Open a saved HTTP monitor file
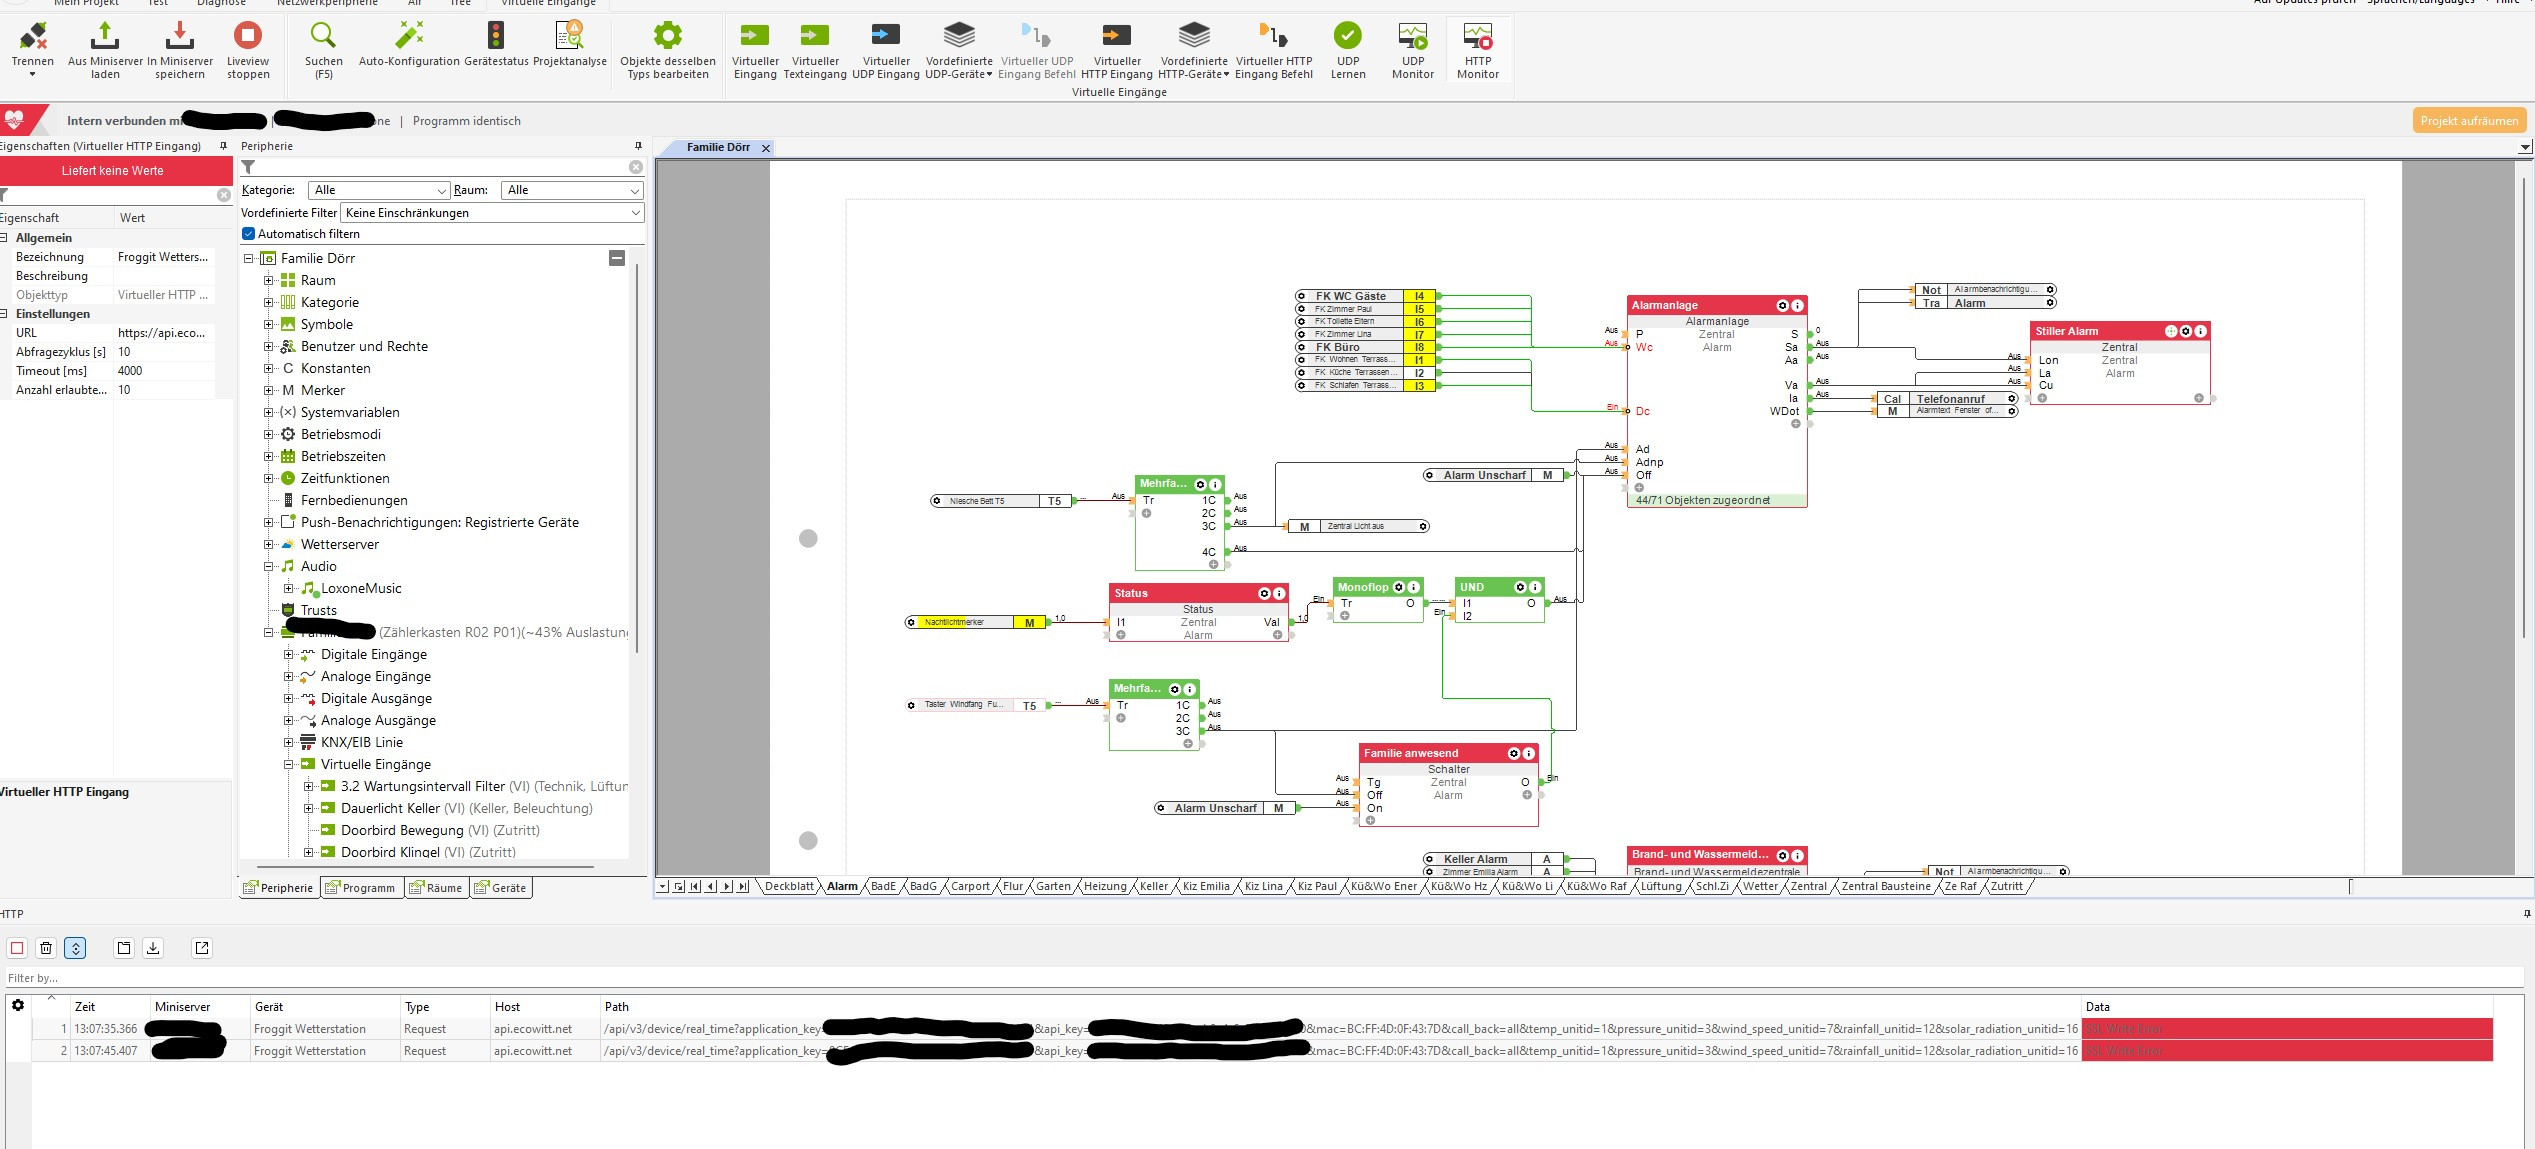This screenshot has width=2535, height=1149. (x=124, y=948)
